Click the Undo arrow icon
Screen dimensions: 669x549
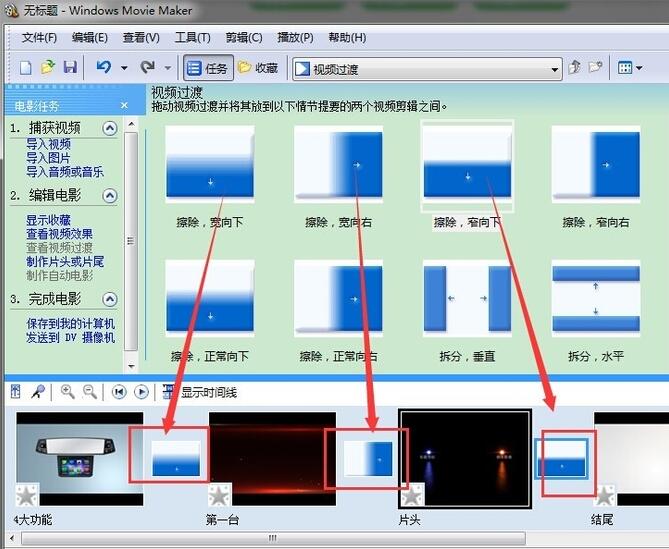pyautogui.click(x=103, y=68)
